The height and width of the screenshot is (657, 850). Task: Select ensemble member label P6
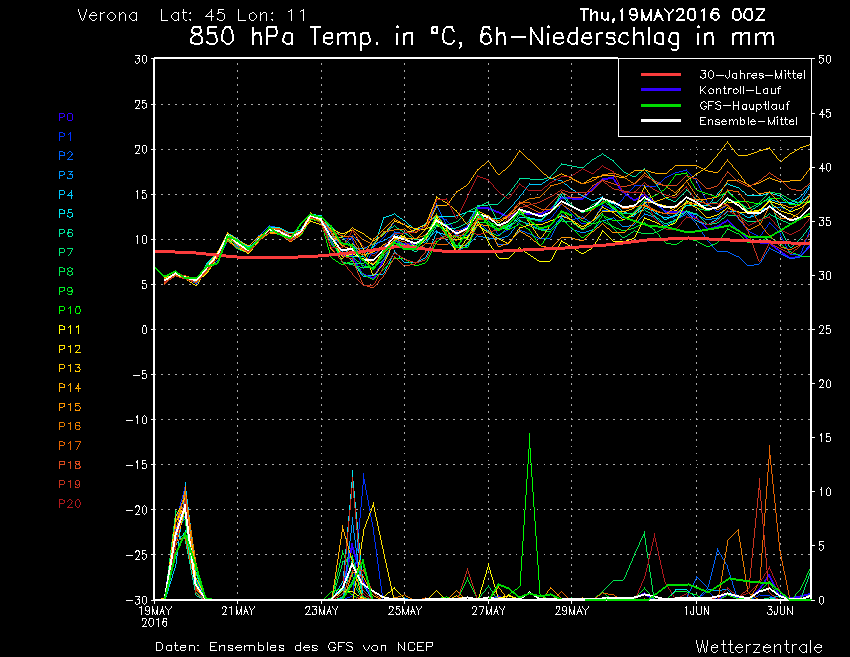pos(66,233)
